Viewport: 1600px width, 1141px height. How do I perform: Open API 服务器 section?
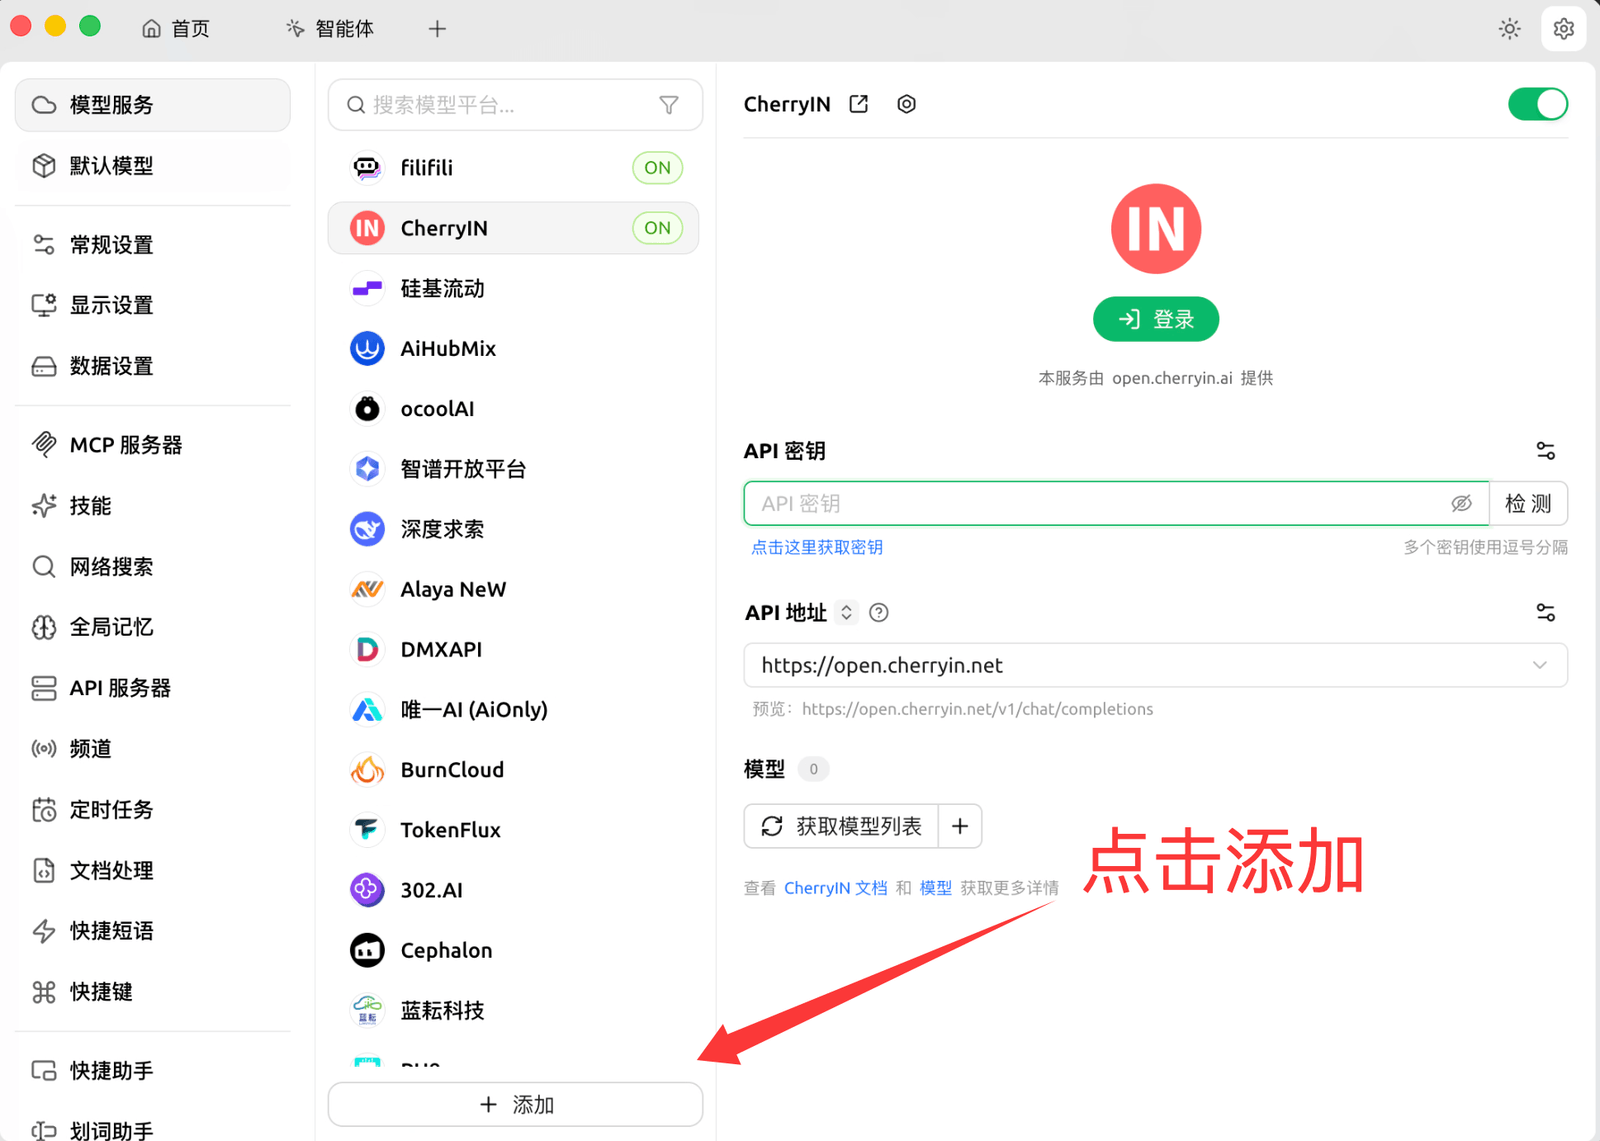coord(153,688)
